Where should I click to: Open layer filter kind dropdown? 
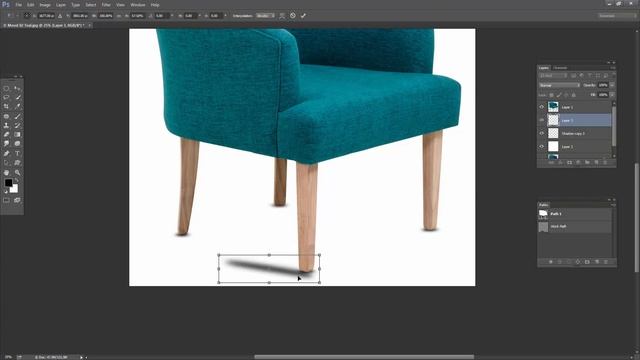553,76
